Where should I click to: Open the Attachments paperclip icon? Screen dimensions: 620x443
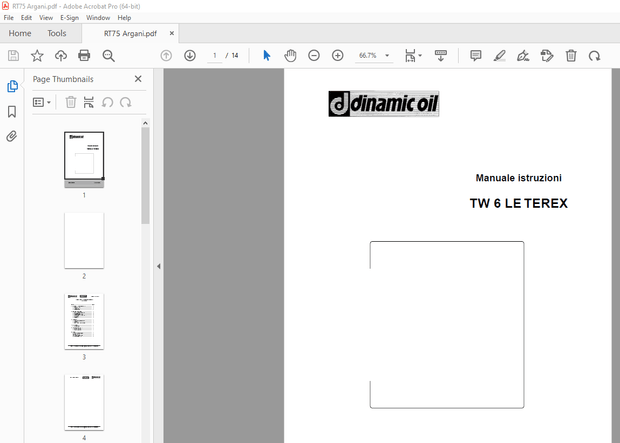(x=11, y=136)
